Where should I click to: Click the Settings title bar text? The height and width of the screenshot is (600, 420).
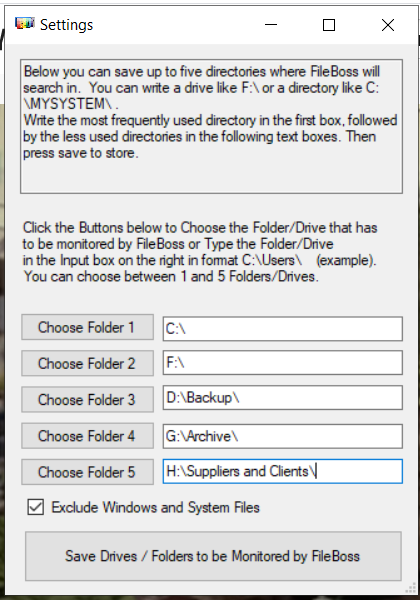67,25
